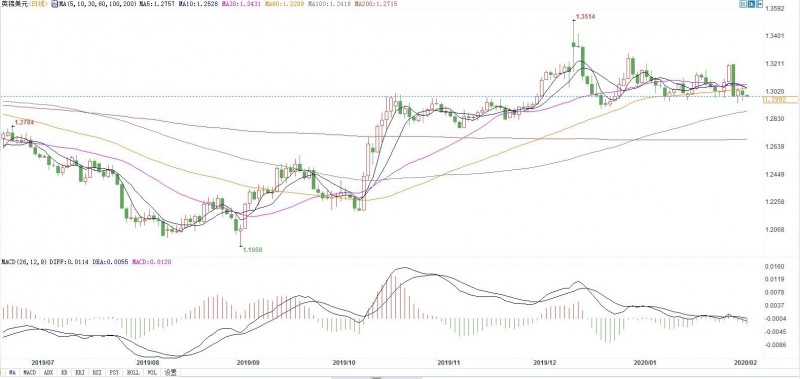800x379 pixels.
Task: Switch to the MACD indicator tab
Action: (x=30, y=373)
